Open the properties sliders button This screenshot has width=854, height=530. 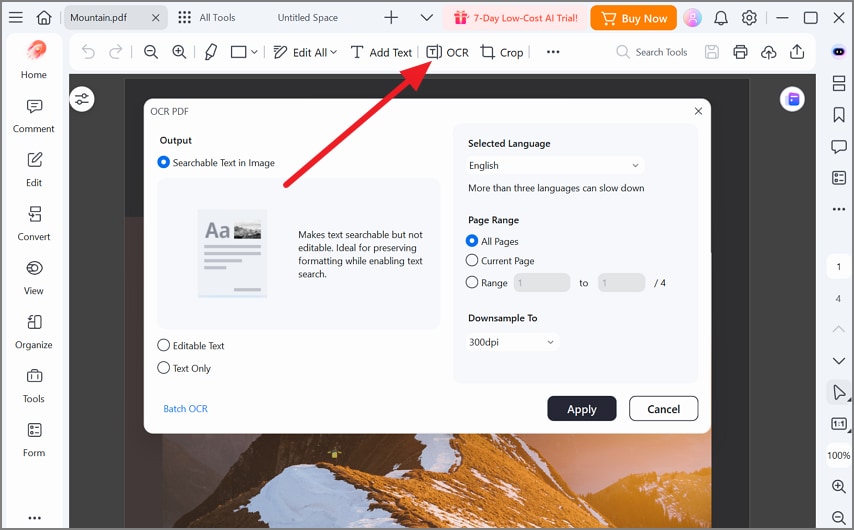[82, 99]
